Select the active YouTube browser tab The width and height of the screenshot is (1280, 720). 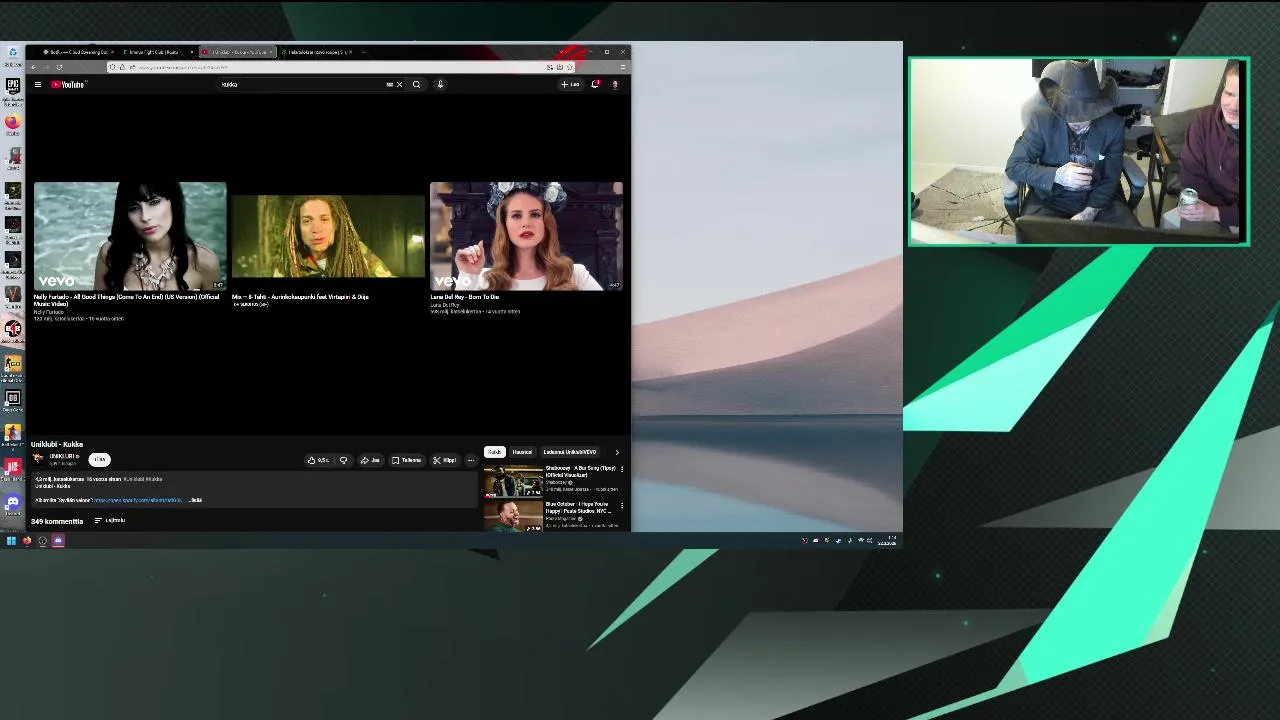[236, 52]
